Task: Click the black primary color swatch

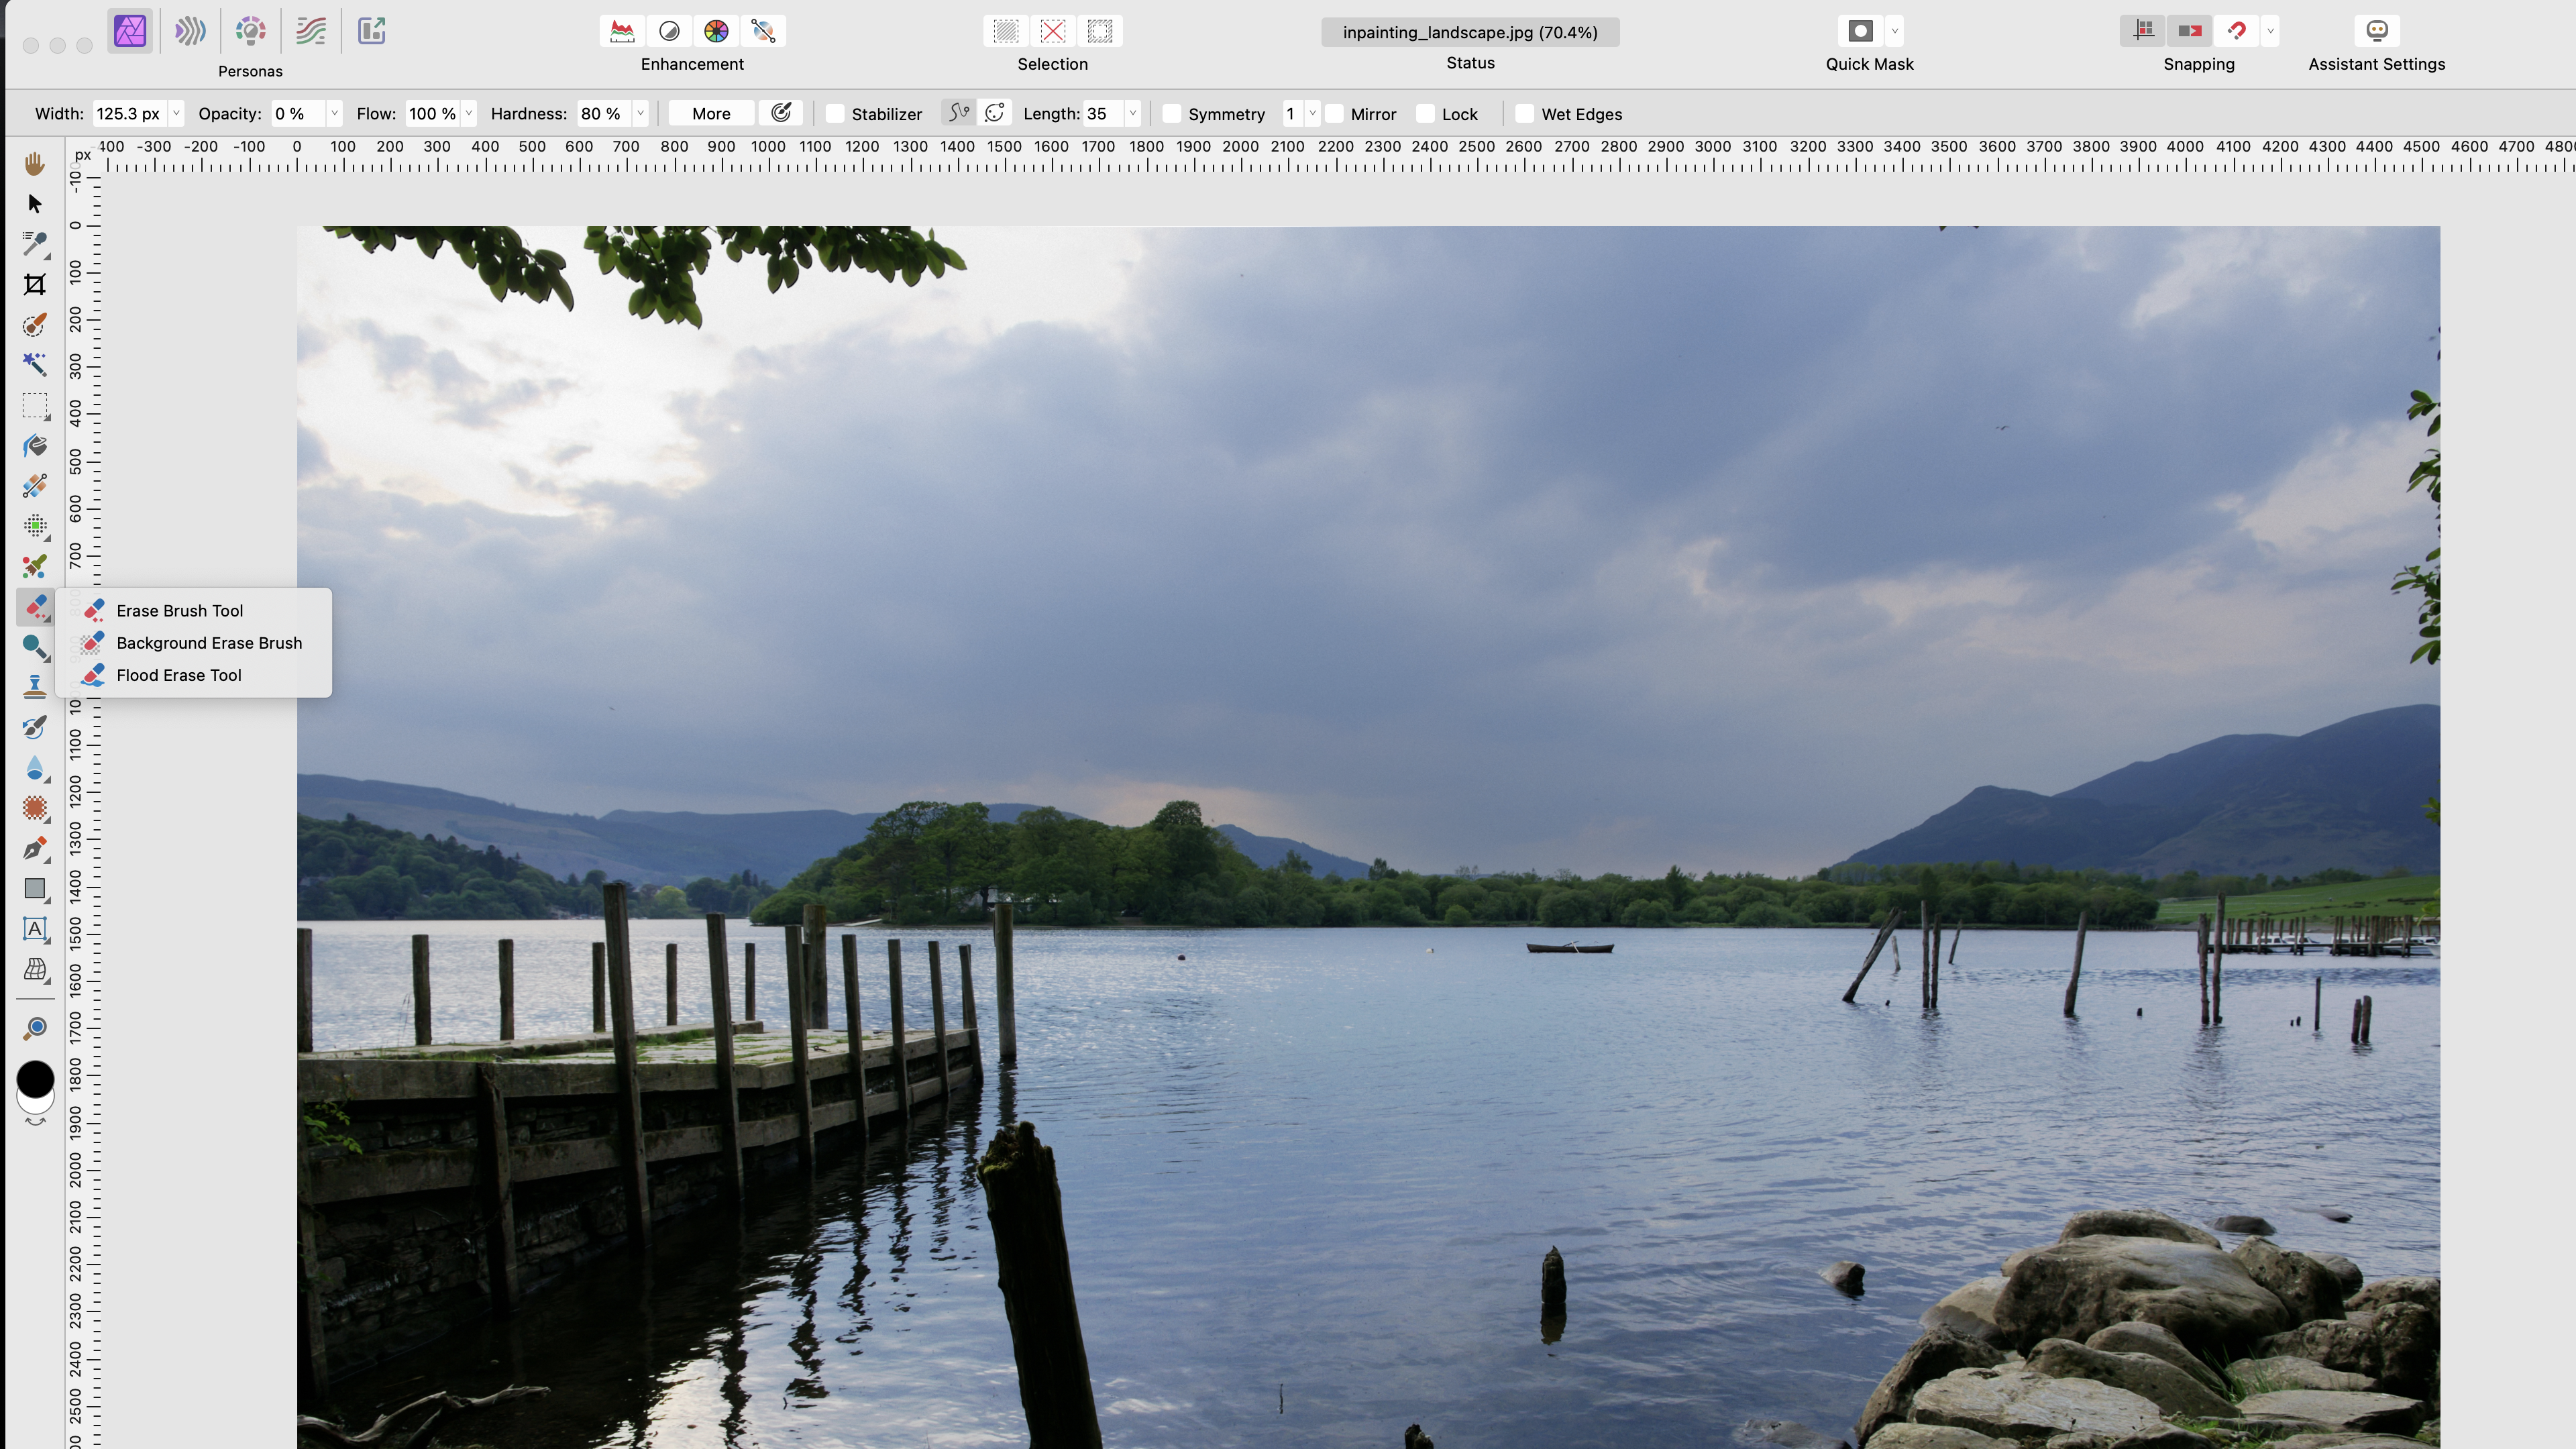Action: (x=35, y=1079)
